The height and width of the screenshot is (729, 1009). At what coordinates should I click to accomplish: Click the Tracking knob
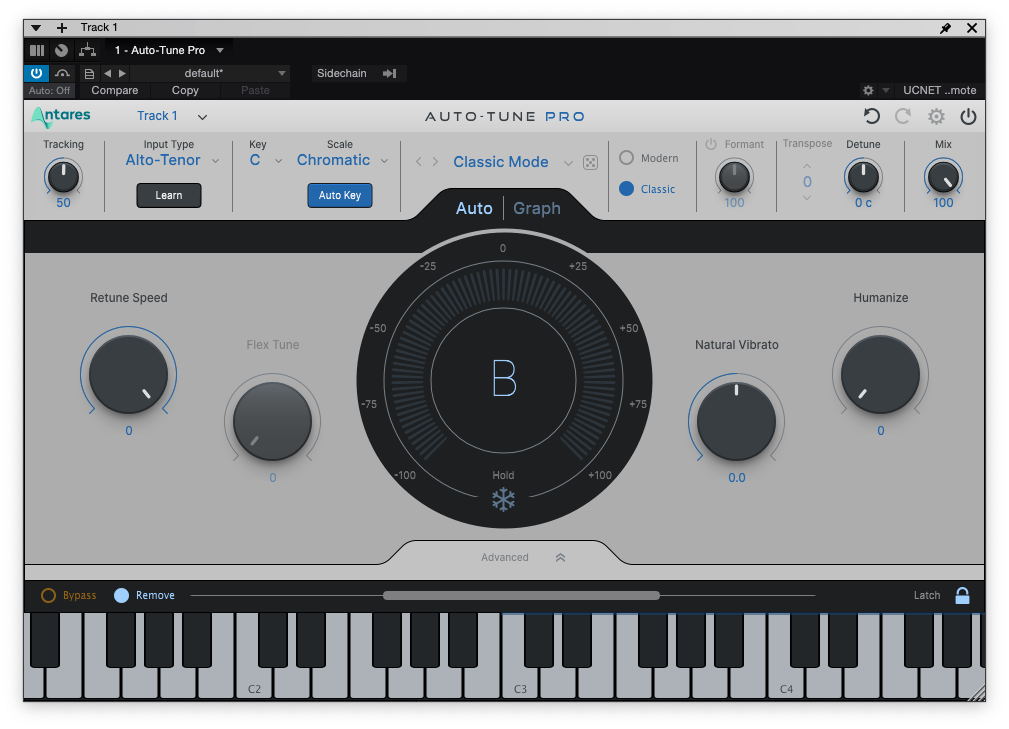pyautogui.click(x=63, y=177)
